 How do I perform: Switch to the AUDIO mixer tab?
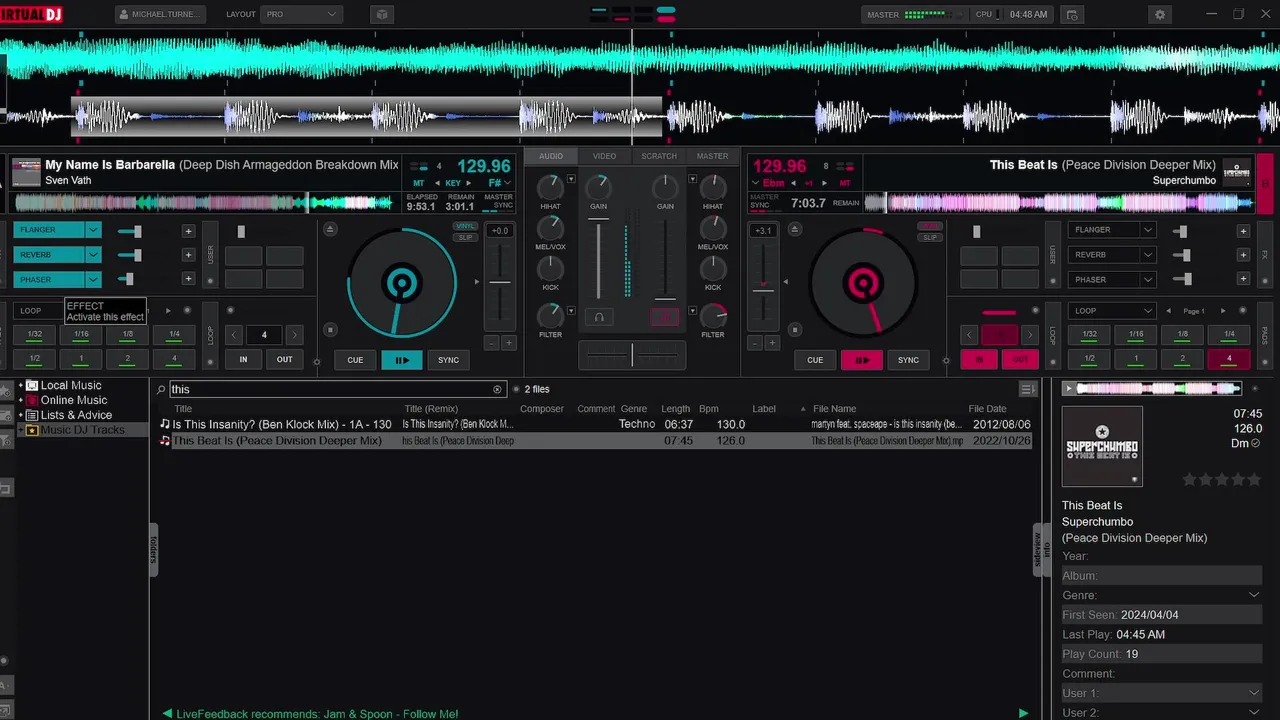551,156
